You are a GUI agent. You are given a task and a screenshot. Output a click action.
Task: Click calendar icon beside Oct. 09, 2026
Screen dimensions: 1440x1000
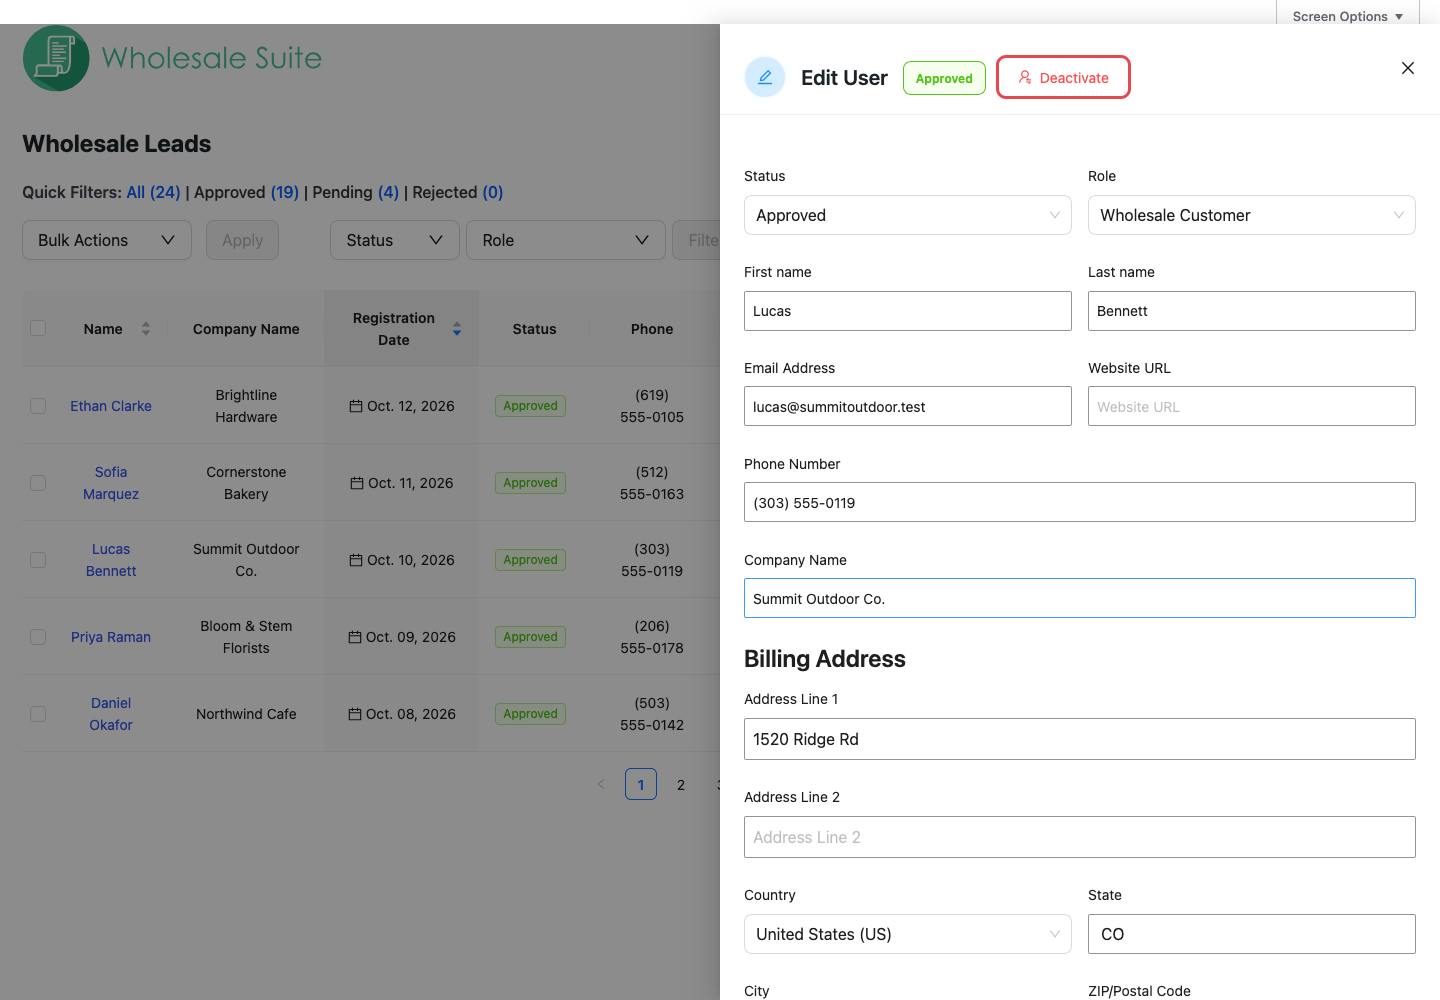click(x=355, y=637)
